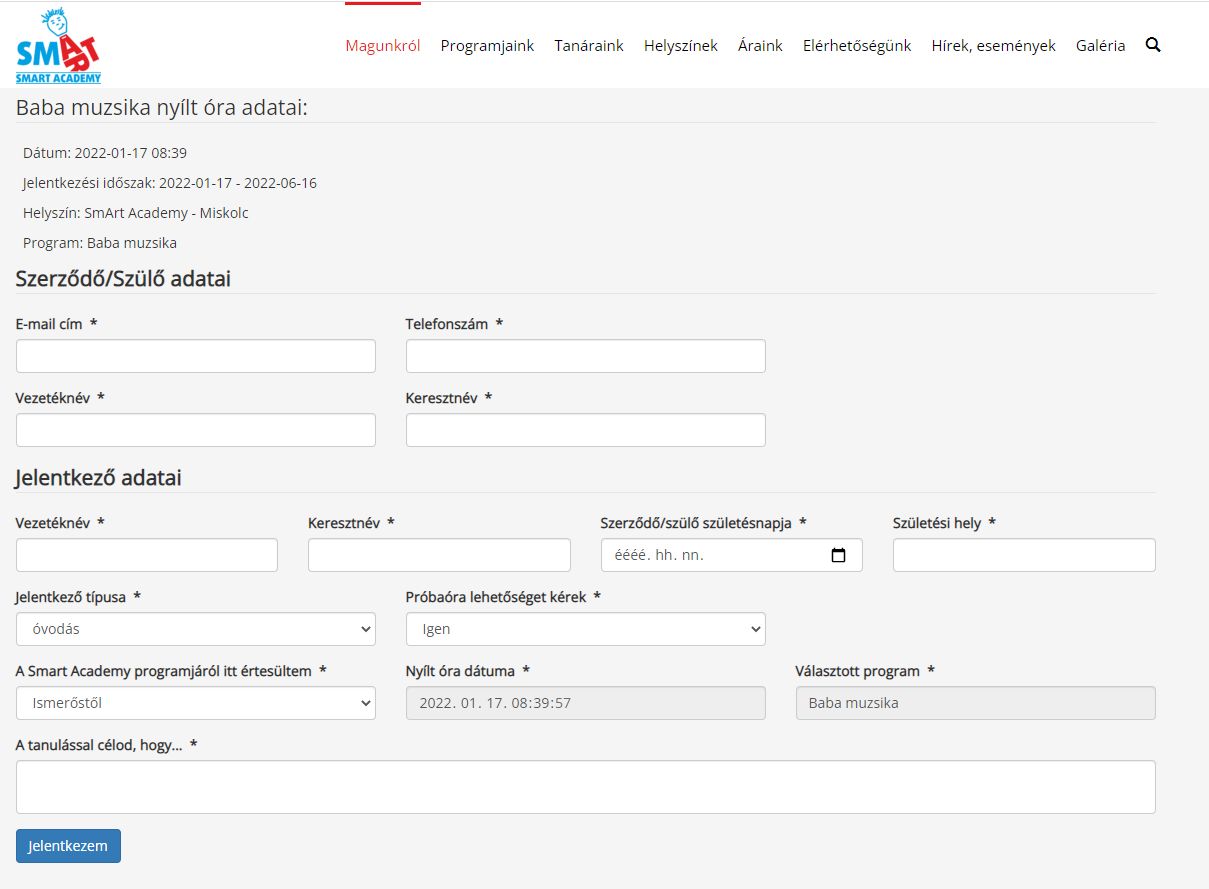Open Elérhetőségünk from the navbar
The height and width of the screenshot is (889, 1209).
click(x=857, y=46)
